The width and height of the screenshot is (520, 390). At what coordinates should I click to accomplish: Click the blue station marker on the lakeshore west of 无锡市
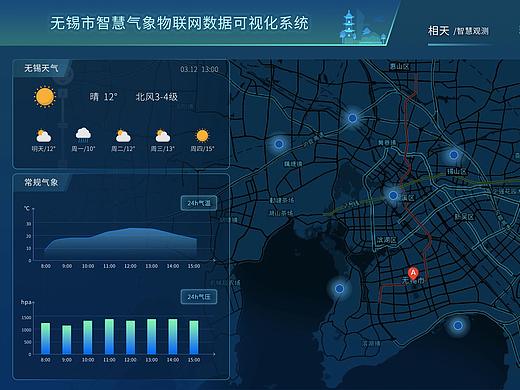(x=339, y=288)
